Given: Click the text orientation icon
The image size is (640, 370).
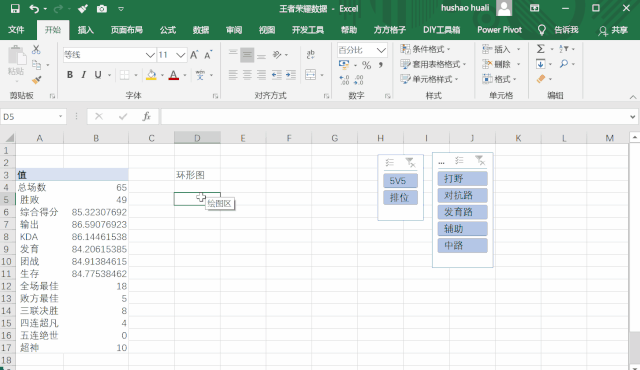Looking at the screenshot, I should [x=277, y=55].
